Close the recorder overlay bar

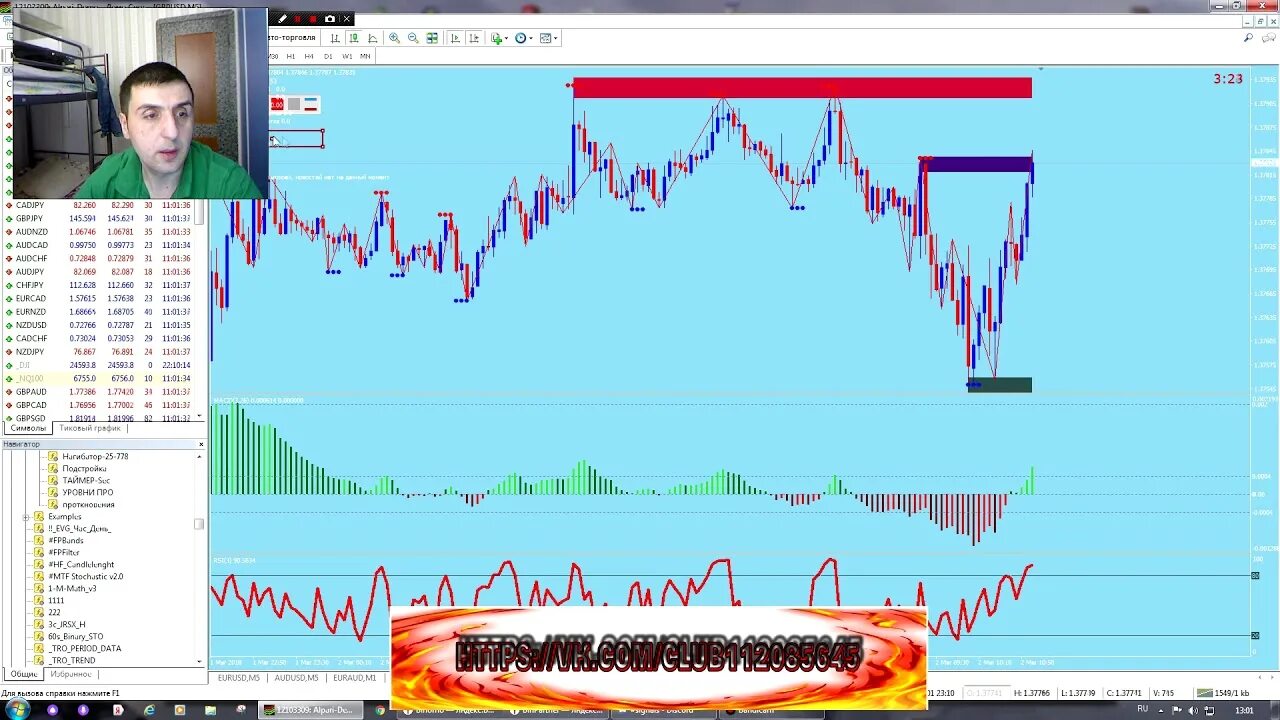(x=346, y=18)
